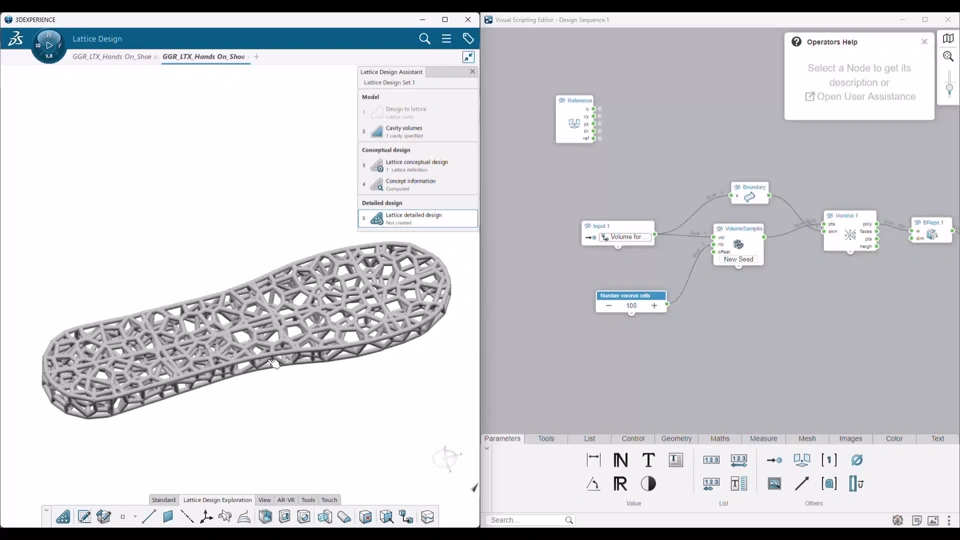The image size is (960, 540).
Task: Toggle visibility eye on VolumeSampling node
Action: [719, 228]
